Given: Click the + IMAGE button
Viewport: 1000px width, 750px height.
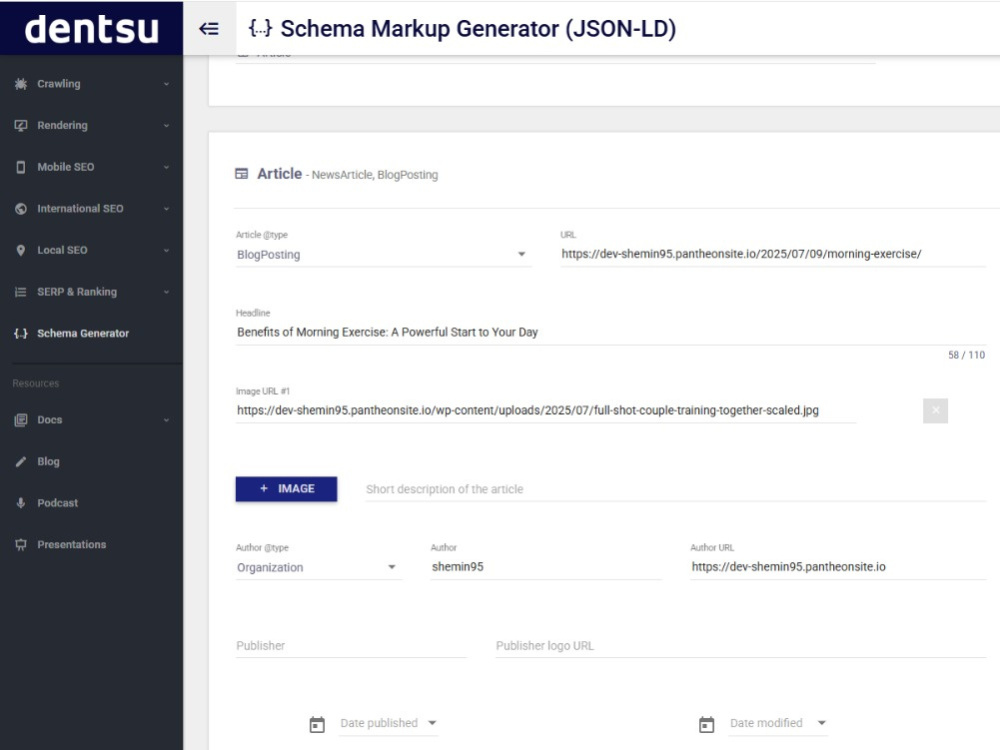Looking at the screenshot, I should [x=286, y=489].
